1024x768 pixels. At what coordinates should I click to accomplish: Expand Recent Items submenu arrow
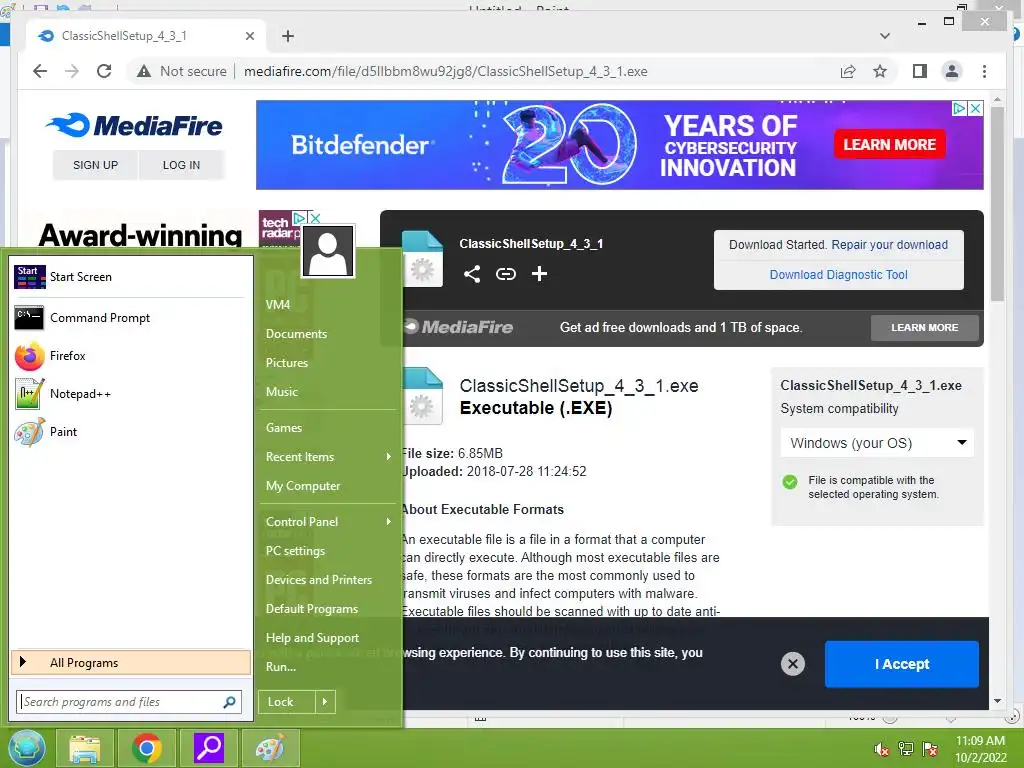point(389,456)
